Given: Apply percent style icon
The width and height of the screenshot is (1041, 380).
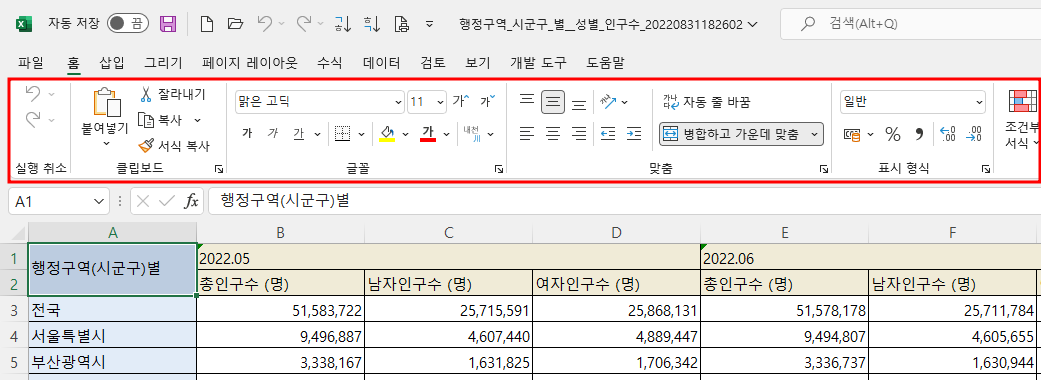Looking at the screenshot, I should pos(892,134).
